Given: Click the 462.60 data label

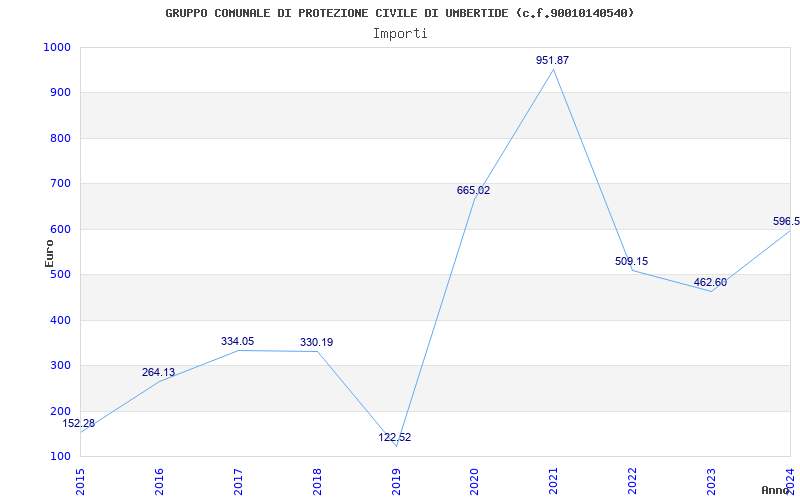Looking at the screenshot, I should click(x=710, y=283).
